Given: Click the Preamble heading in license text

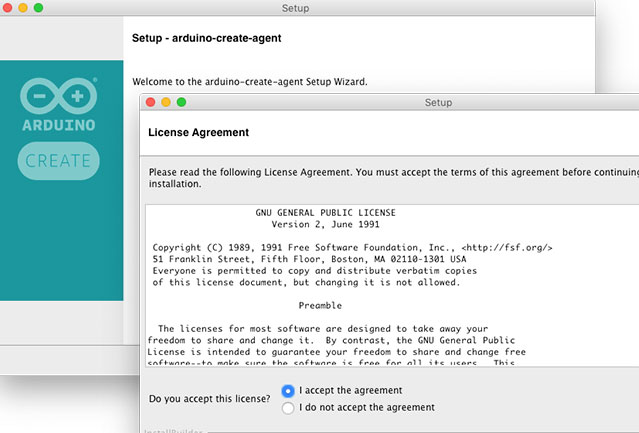Looking at the screenshot, I should [x=320, y=305].
